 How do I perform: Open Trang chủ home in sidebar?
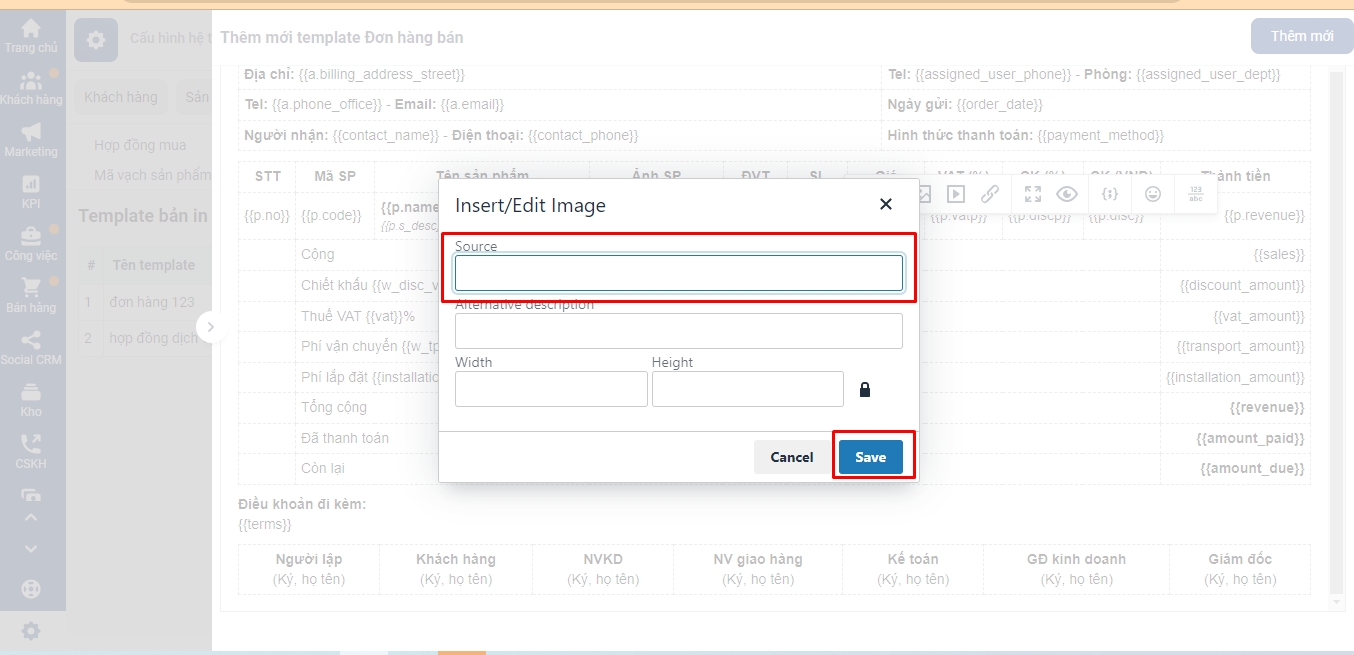(x=31, y=35)
